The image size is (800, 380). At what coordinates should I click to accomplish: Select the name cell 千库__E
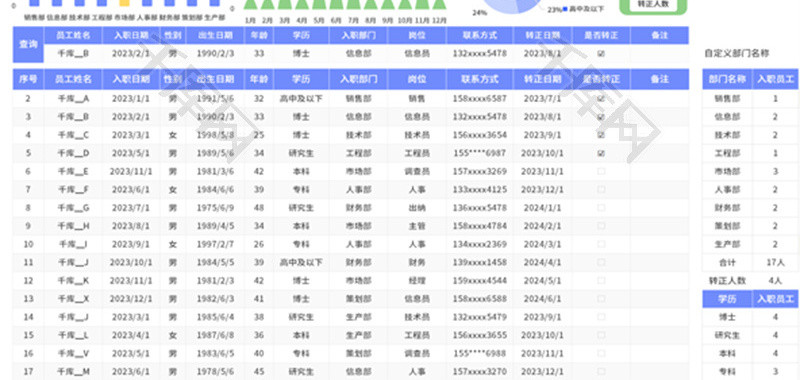(73, 171)
